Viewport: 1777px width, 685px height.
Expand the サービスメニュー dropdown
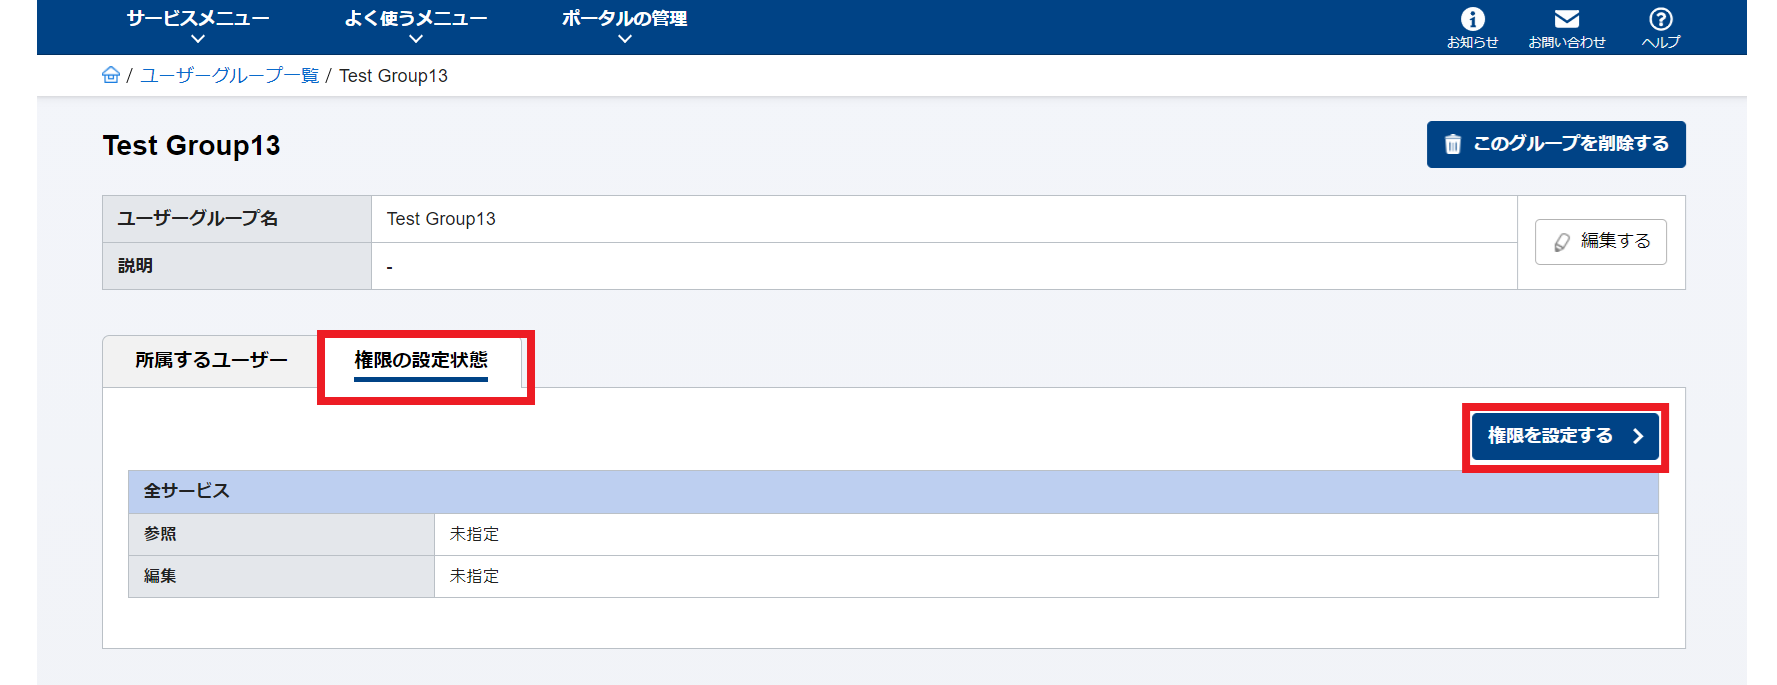click(198, 27)
